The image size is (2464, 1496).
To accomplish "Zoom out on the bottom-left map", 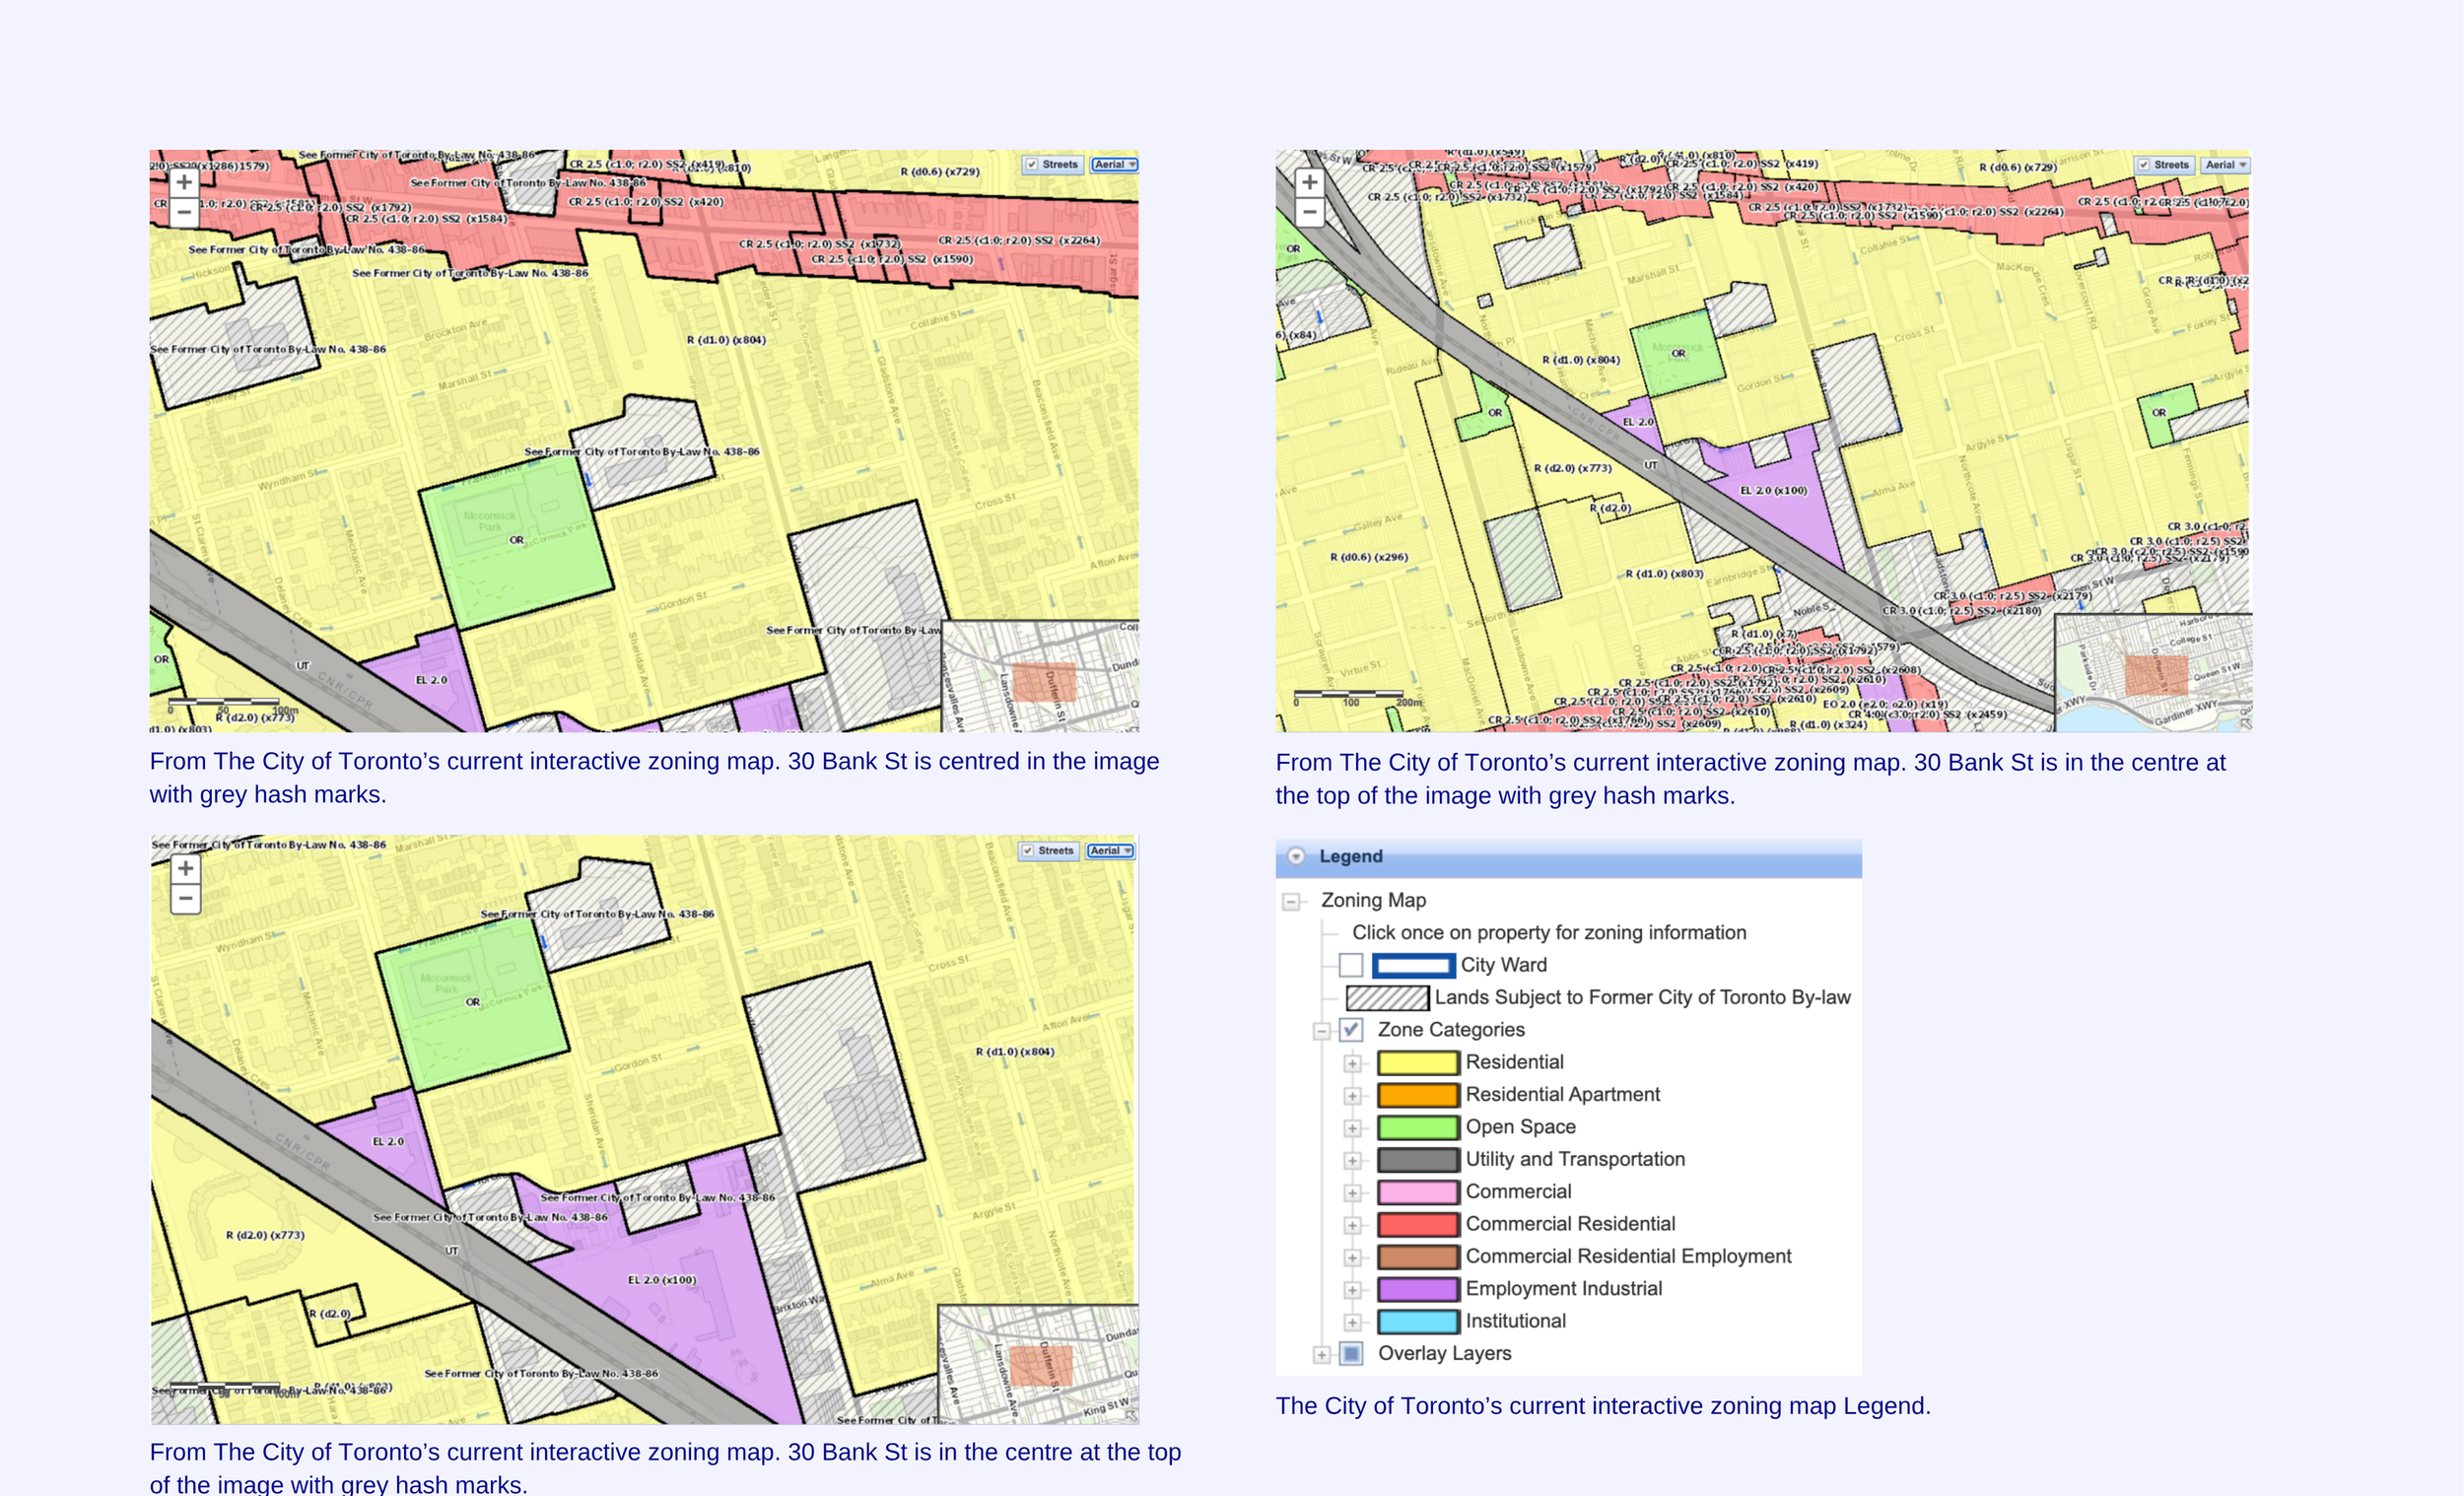I will 186,898.
